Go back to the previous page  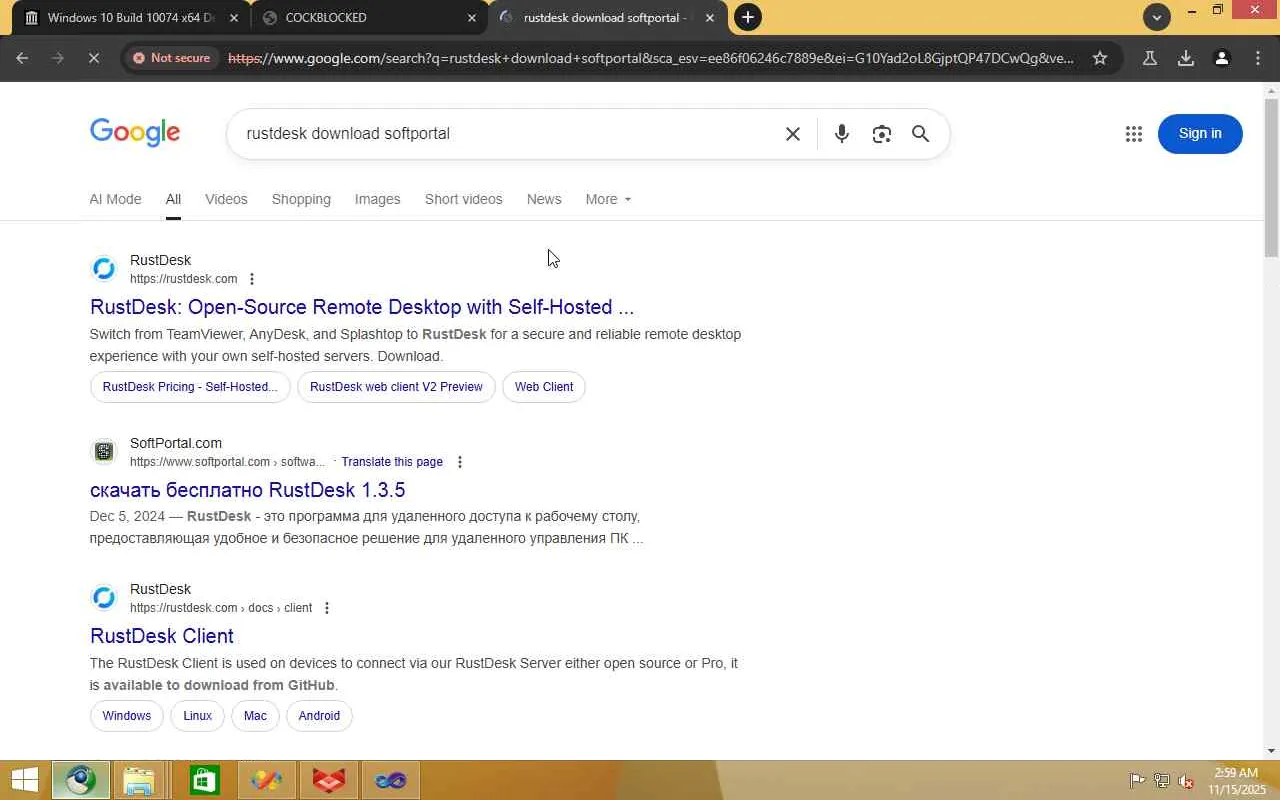click(22, 58)
